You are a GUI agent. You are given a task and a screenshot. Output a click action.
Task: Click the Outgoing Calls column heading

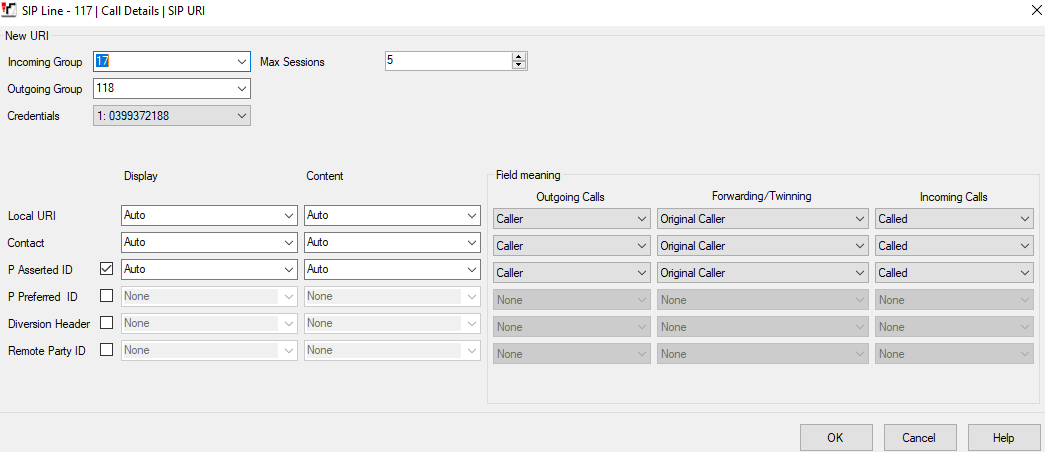point(571,197)
